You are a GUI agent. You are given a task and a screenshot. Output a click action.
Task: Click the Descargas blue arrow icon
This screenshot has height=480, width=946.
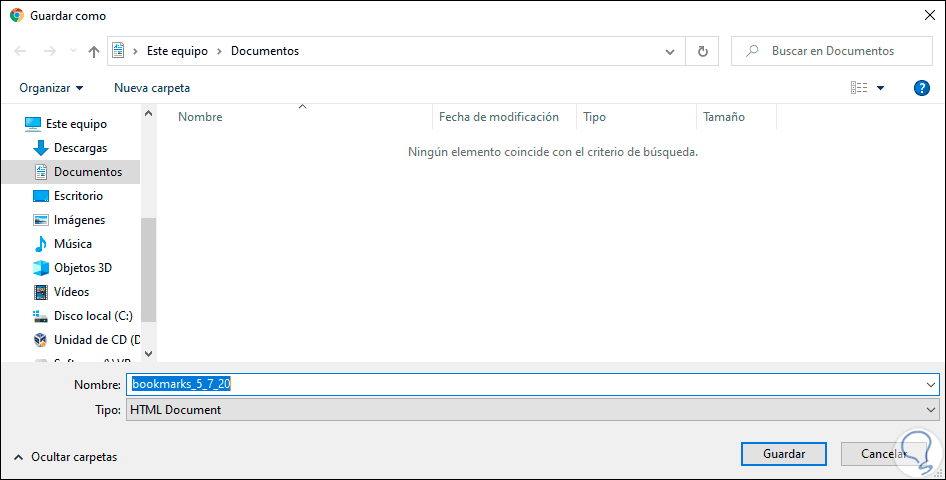(40, 148)
